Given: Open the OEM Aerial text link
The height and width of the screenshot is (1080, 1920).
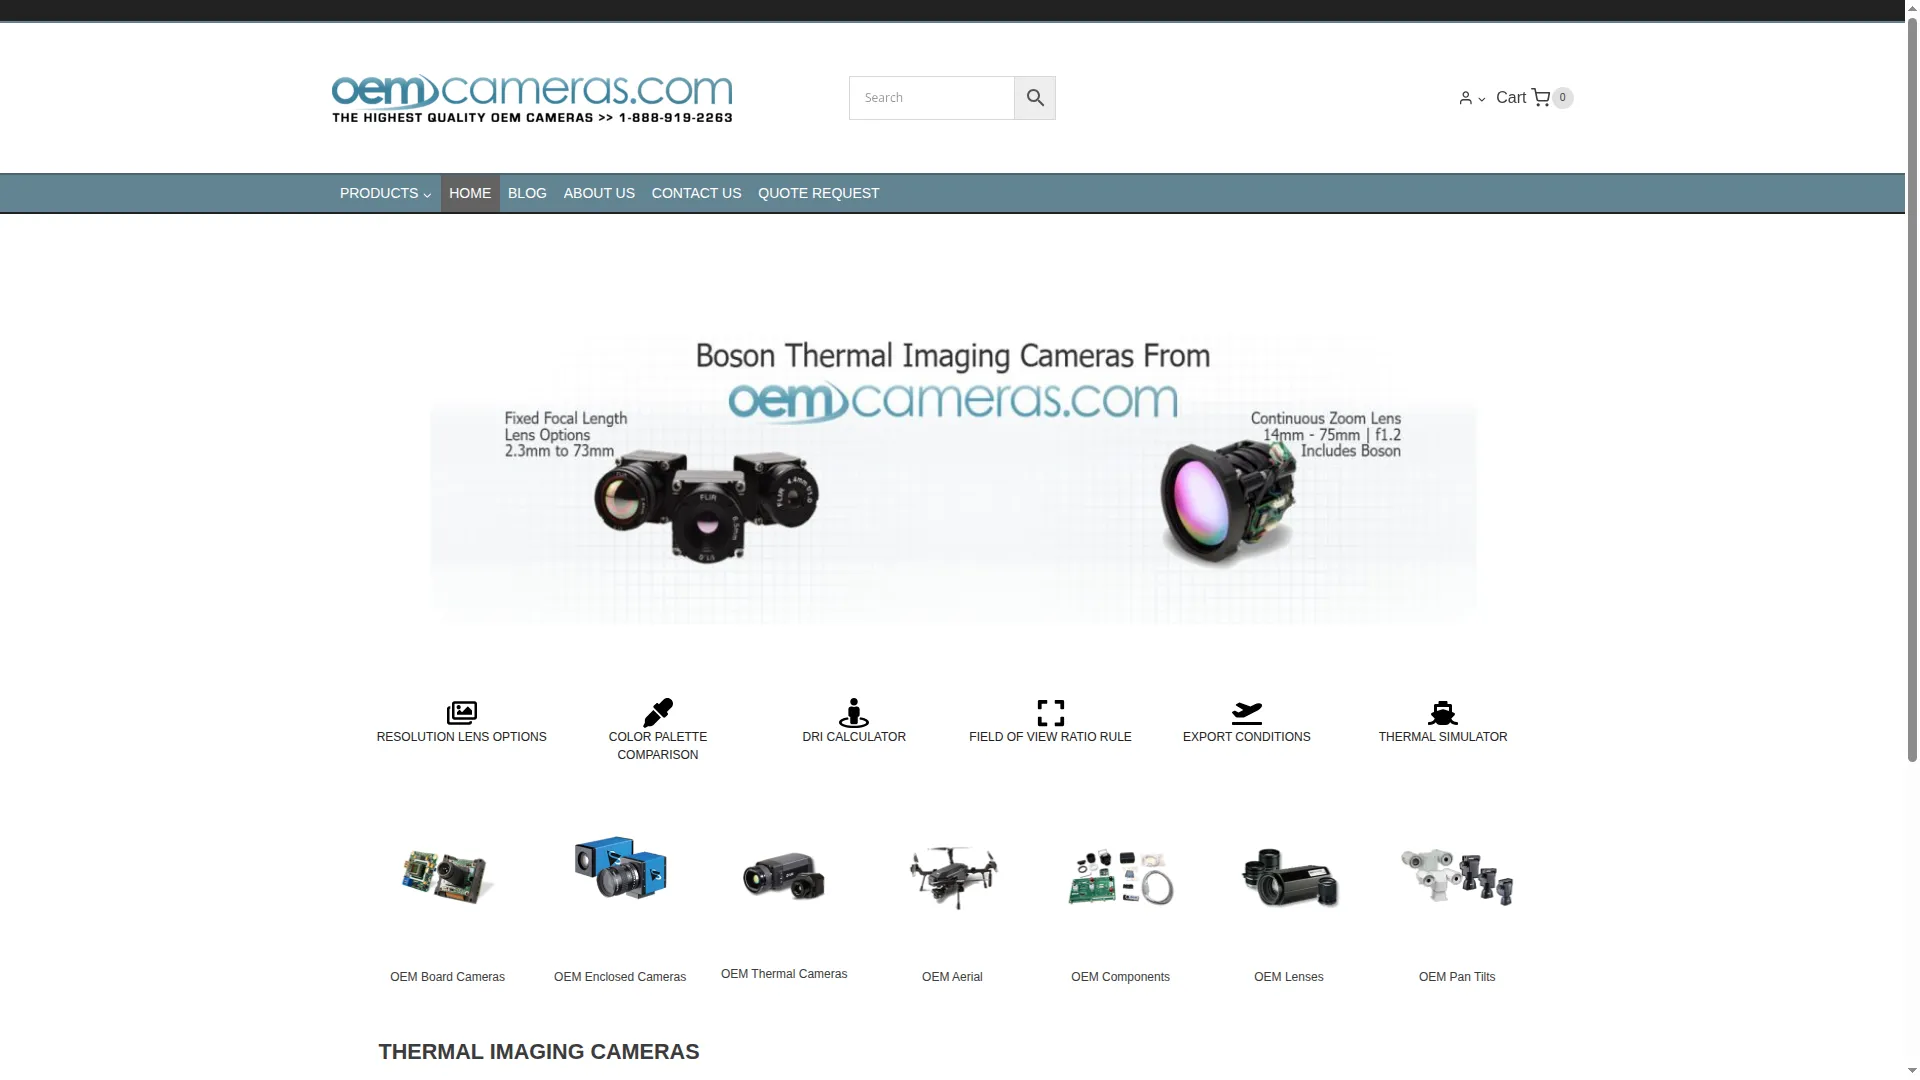Looking at the screenshot, I should coord(952,977).
